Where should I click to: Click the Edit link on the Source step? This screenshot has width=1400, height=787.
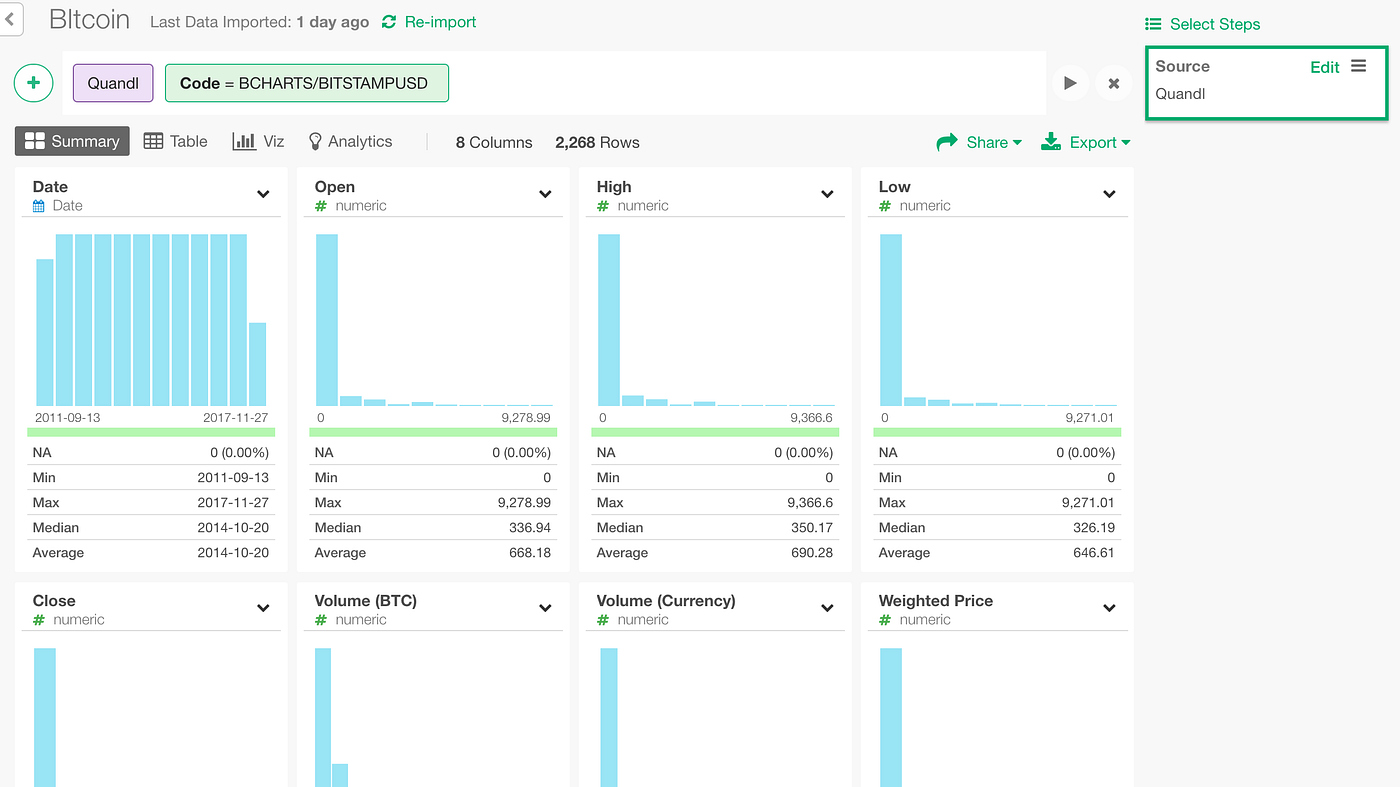tap(1324, 66)
